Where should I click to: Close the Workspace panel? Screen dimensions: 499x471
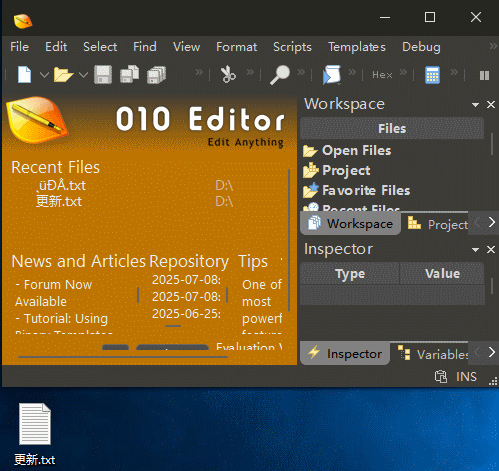tap(491, 105)
